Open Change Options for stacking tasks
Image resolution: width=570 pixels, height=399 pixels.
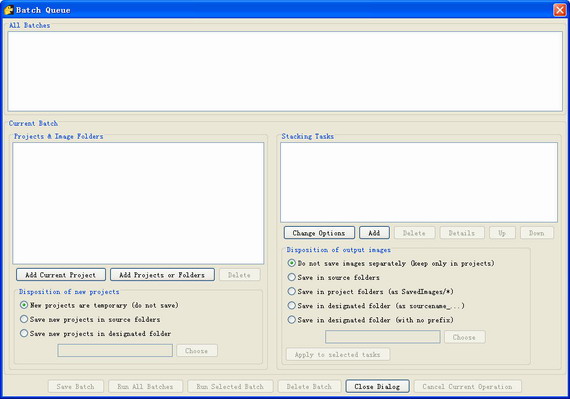click(319, 233)
